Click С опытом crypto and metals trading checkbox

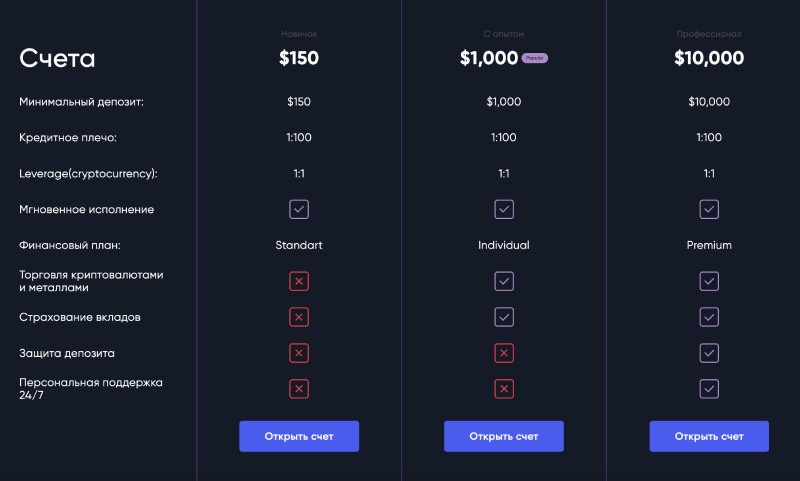[x=504, y=281]
